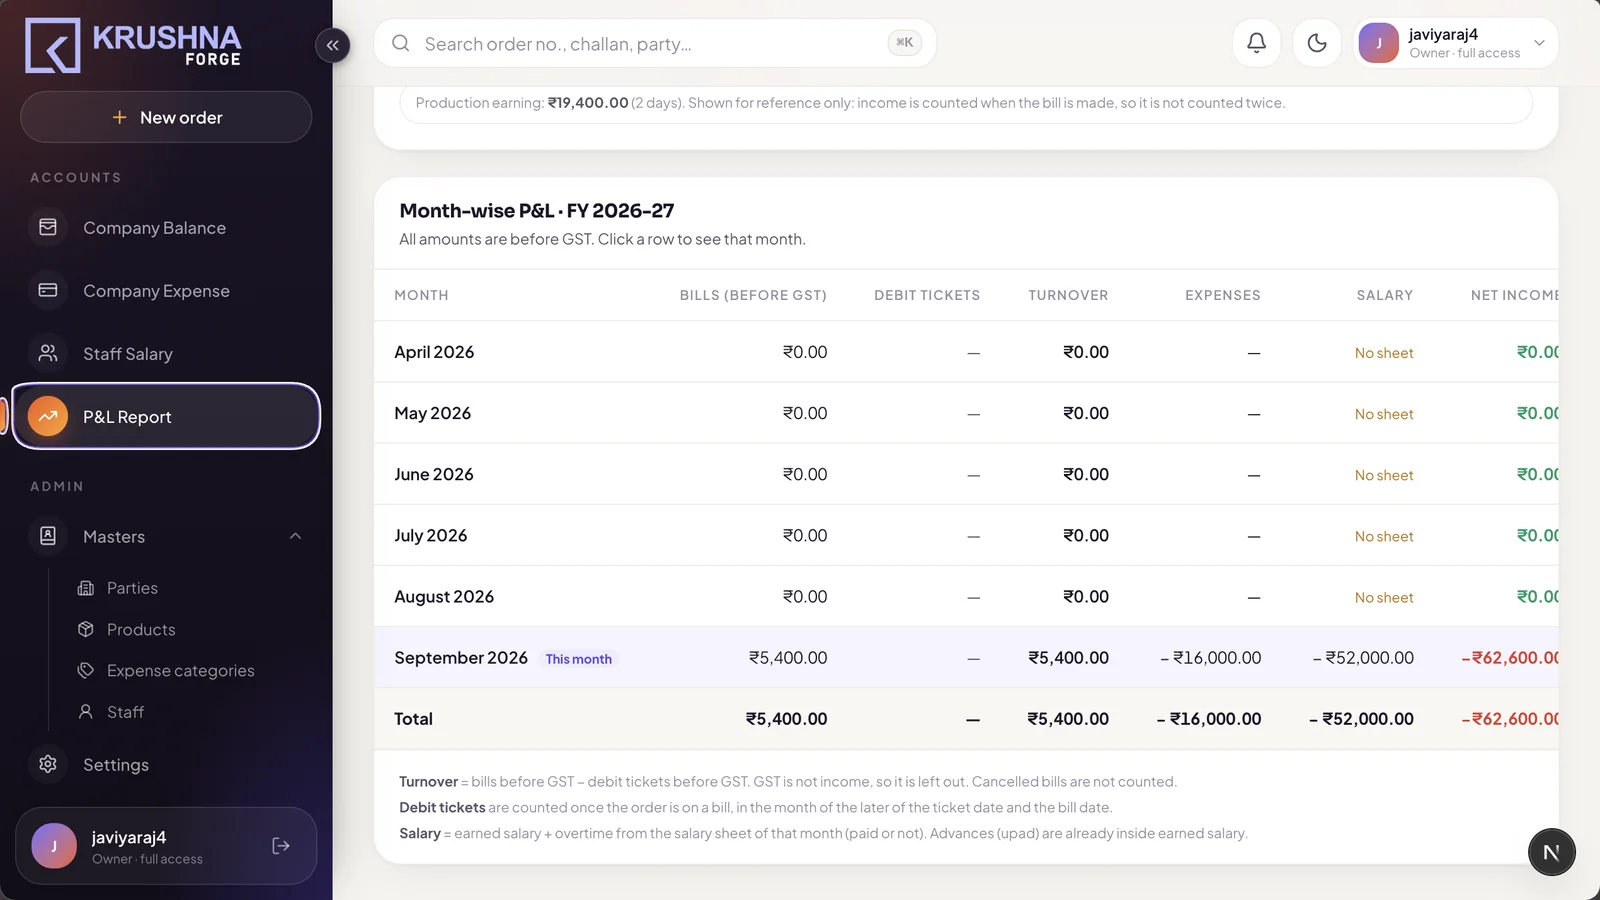Open the September 2026 row
Screen dimensions: 1600x900
(966, 657)
